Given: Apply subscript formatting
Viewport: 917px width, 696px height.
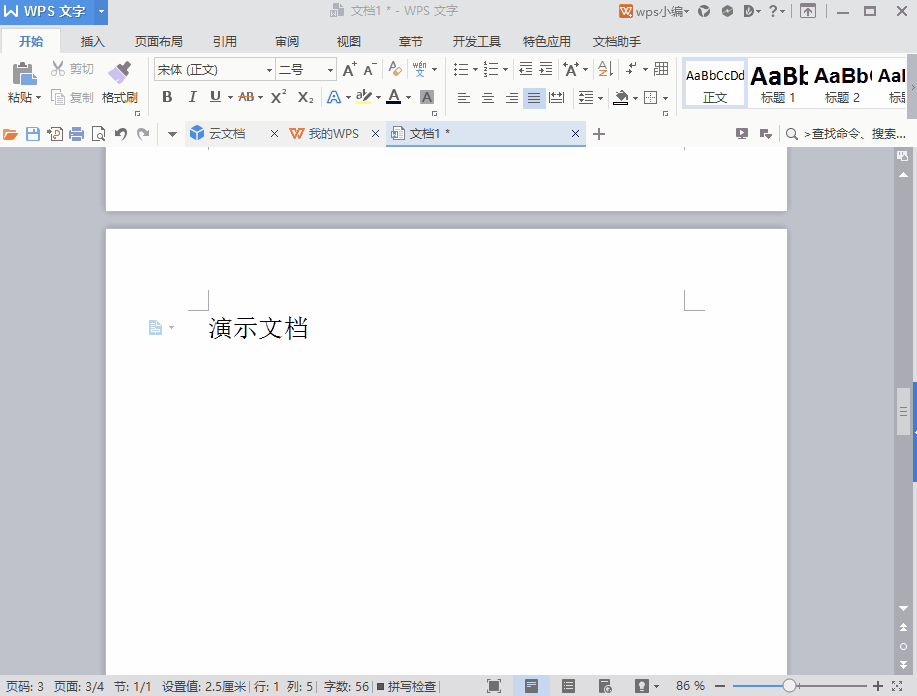Looking at the screenshot, I should (x=304, y=97).
